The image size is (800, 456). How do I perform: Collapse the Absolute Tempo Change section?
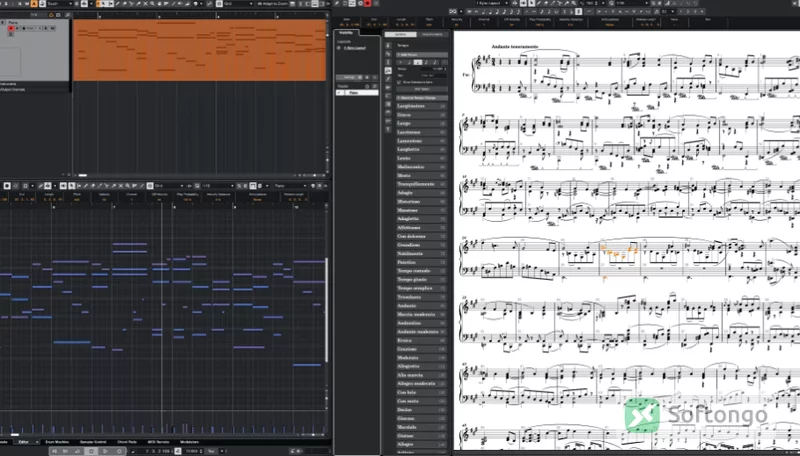pyautogui.click(x=422, y=98)
